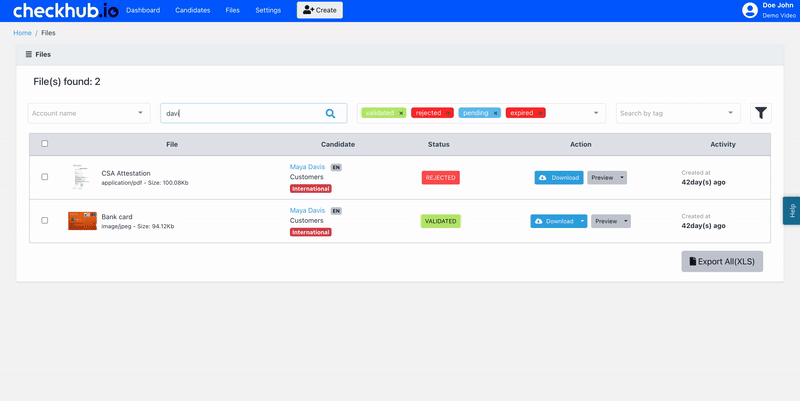The image size is (800, 401).
Task: Click the Export All(XLS) button
Action: click(722, 261)
